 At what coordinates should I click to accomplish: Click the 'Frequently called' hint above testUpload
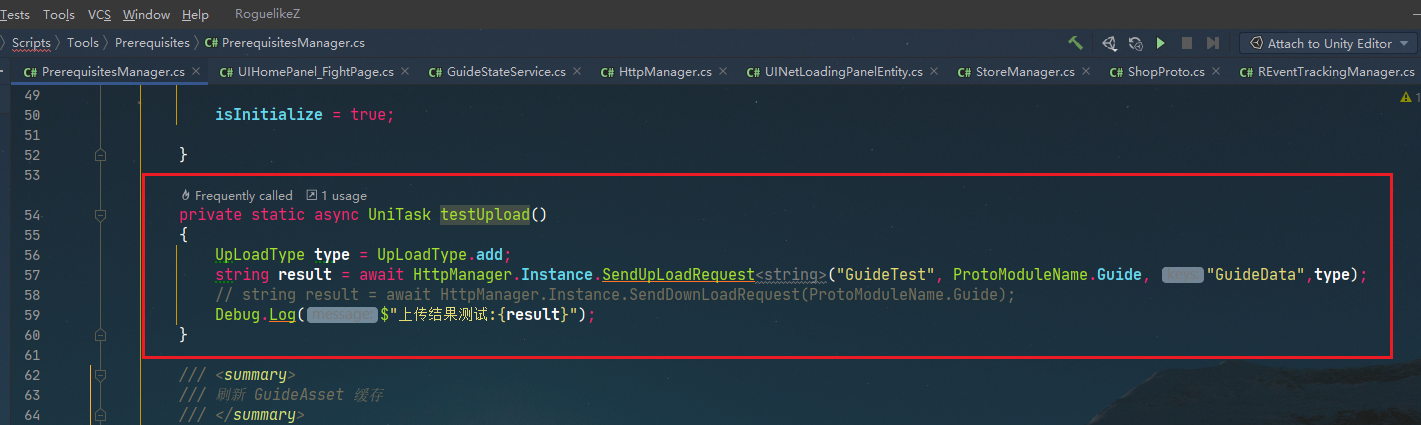tap(236, 196)
